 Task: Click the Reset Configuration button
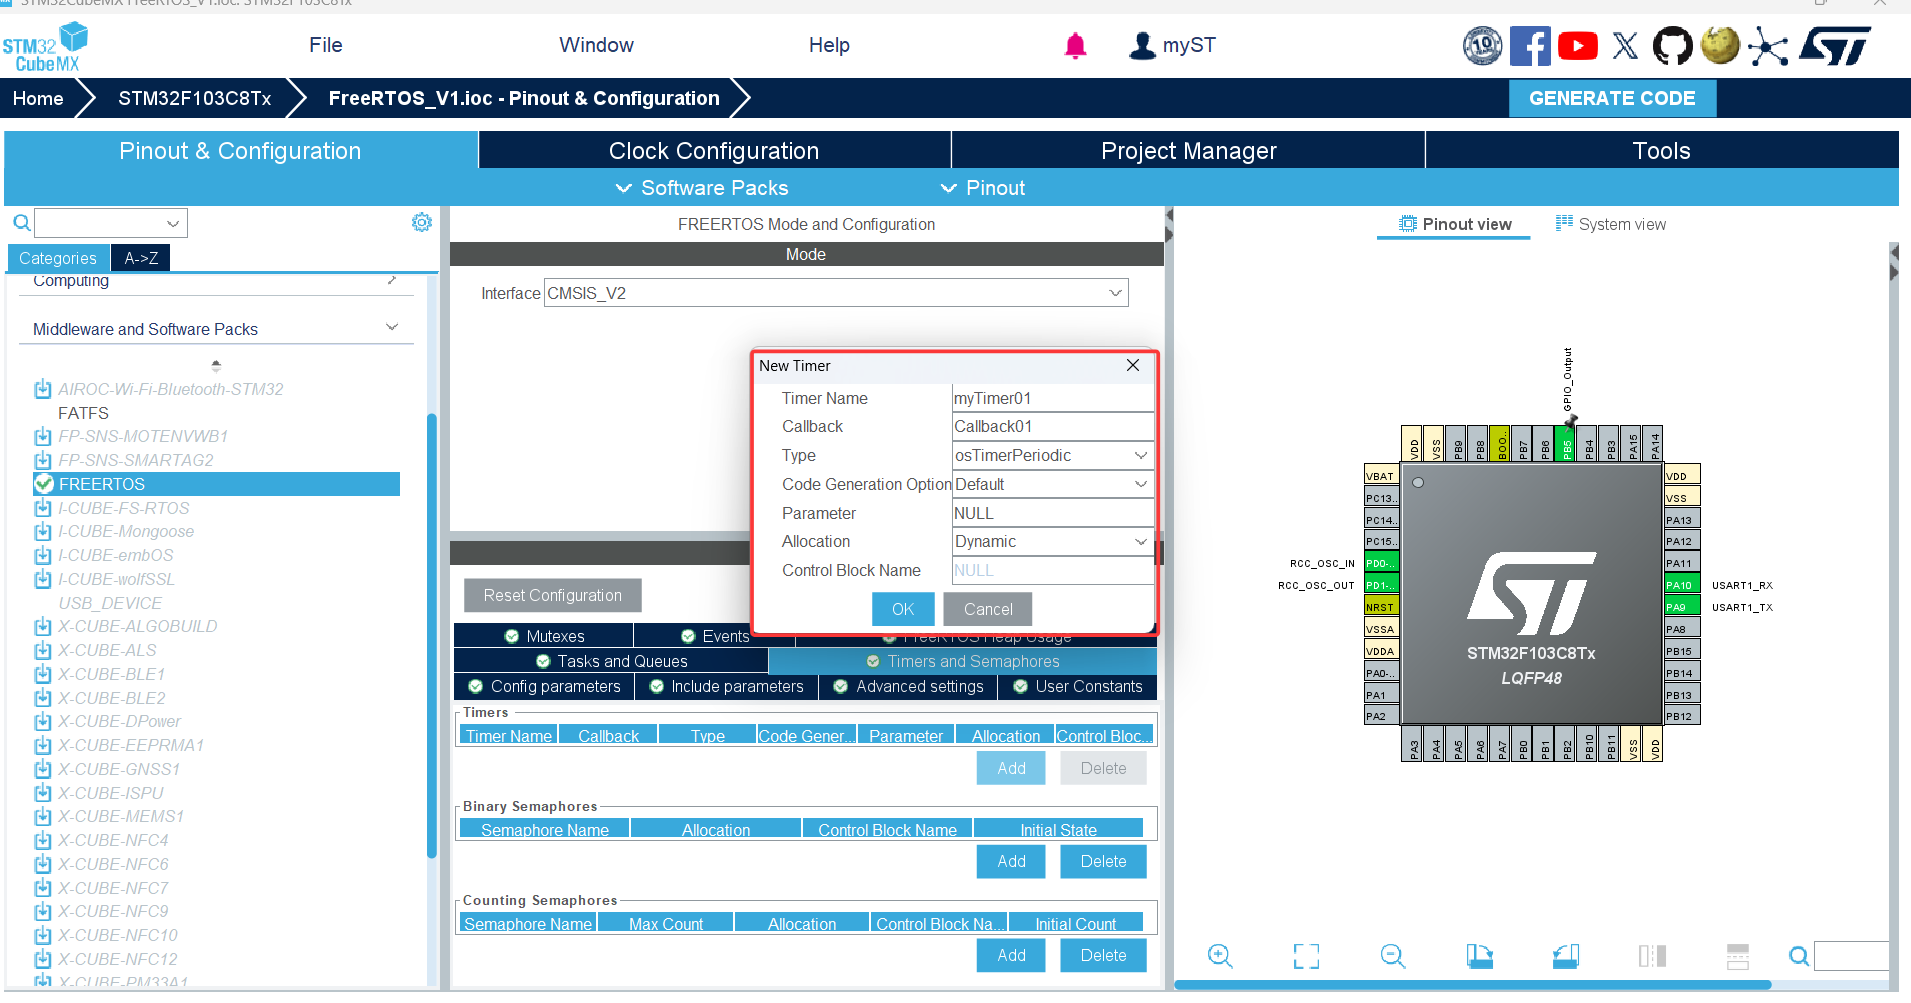[553, 595]
